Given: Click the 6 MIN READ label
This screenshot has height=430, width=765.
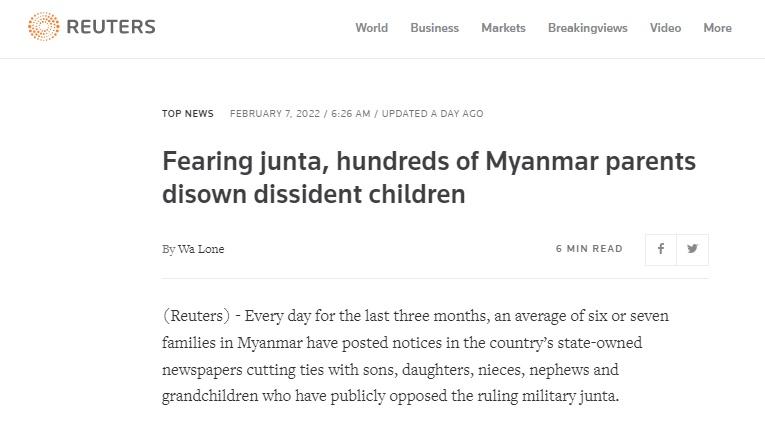Looking at the screenshot, I should [589, 249].
